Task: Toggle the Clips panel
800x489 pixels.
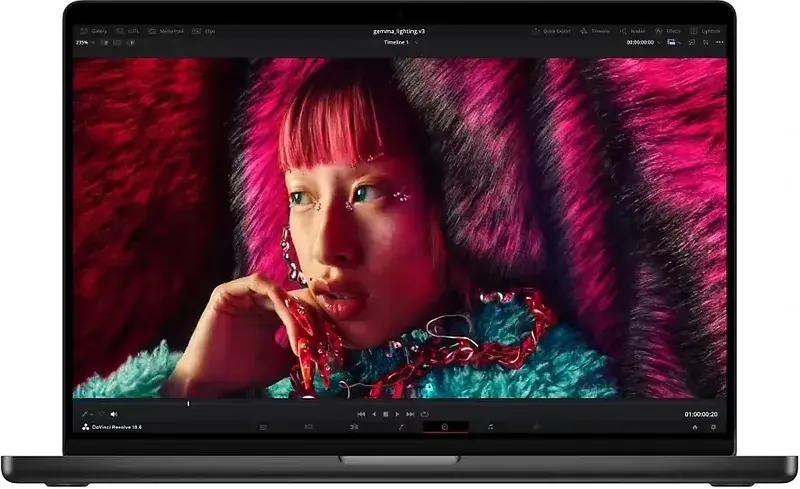Action: tap(204, 31)
